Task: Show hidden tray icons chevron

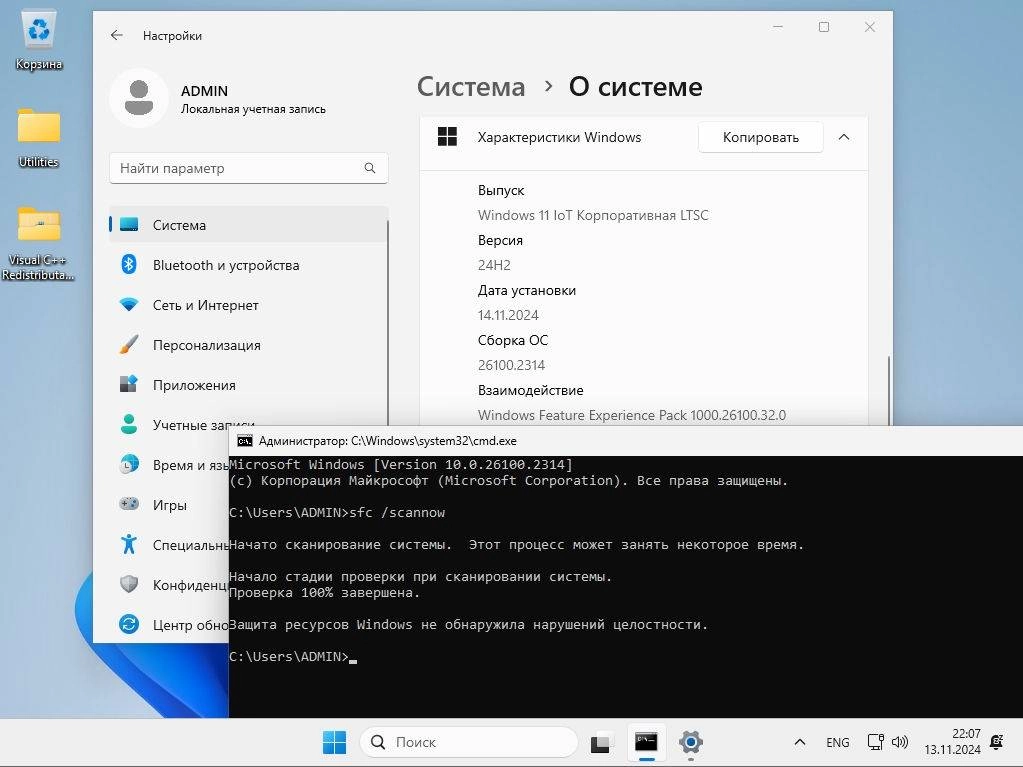Action: coord(800,742)
